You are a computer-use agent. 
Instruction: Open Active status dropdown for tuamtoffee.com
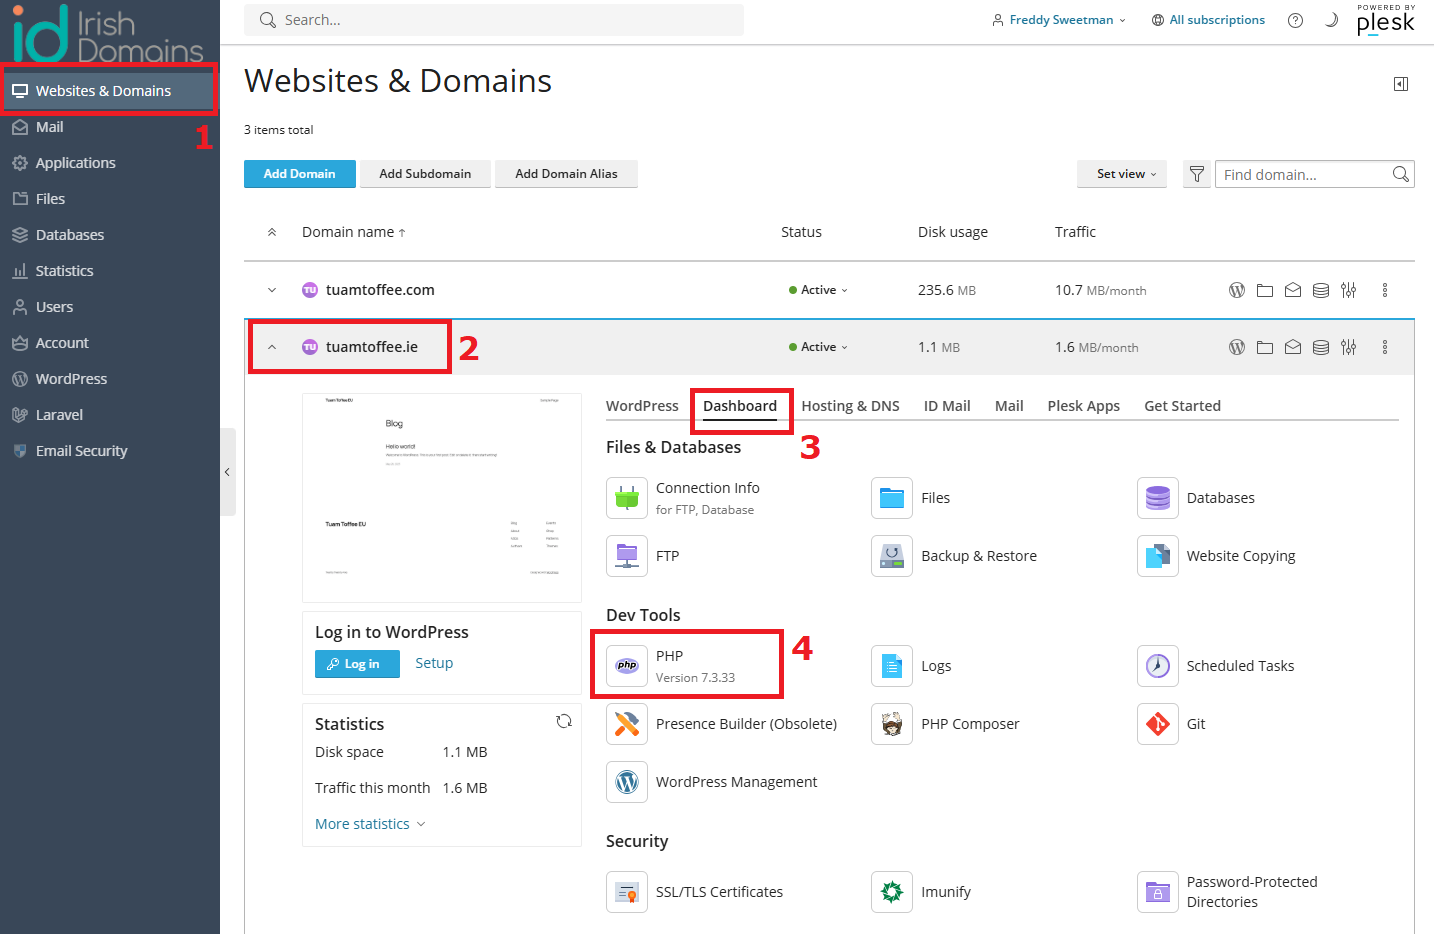tap(818, 290)
